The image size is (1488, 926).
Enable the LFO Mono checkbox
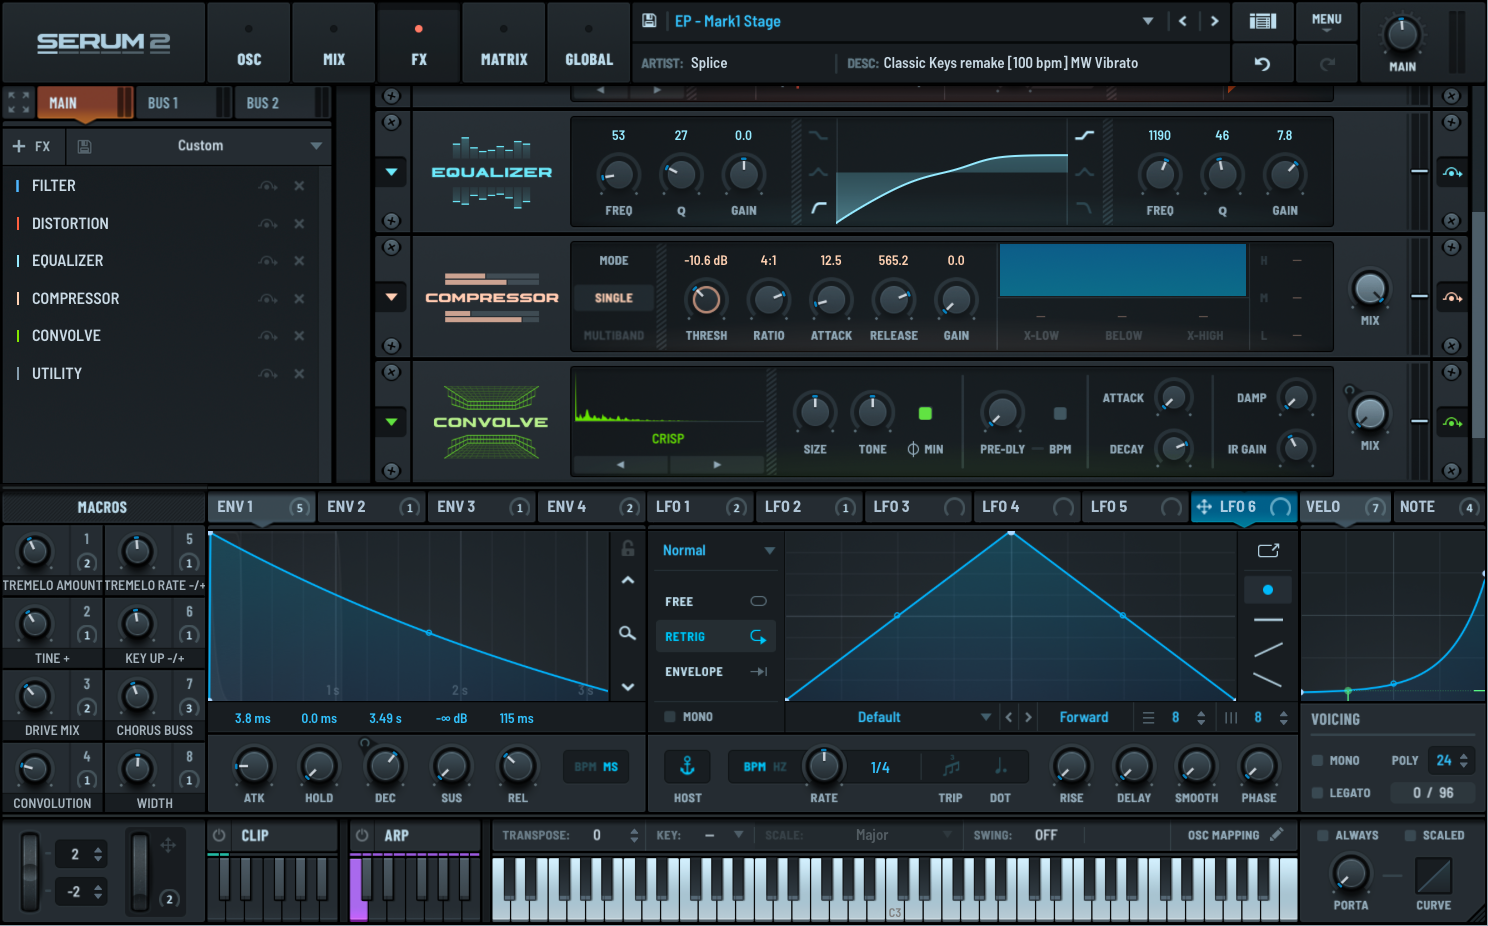point(670,717)
